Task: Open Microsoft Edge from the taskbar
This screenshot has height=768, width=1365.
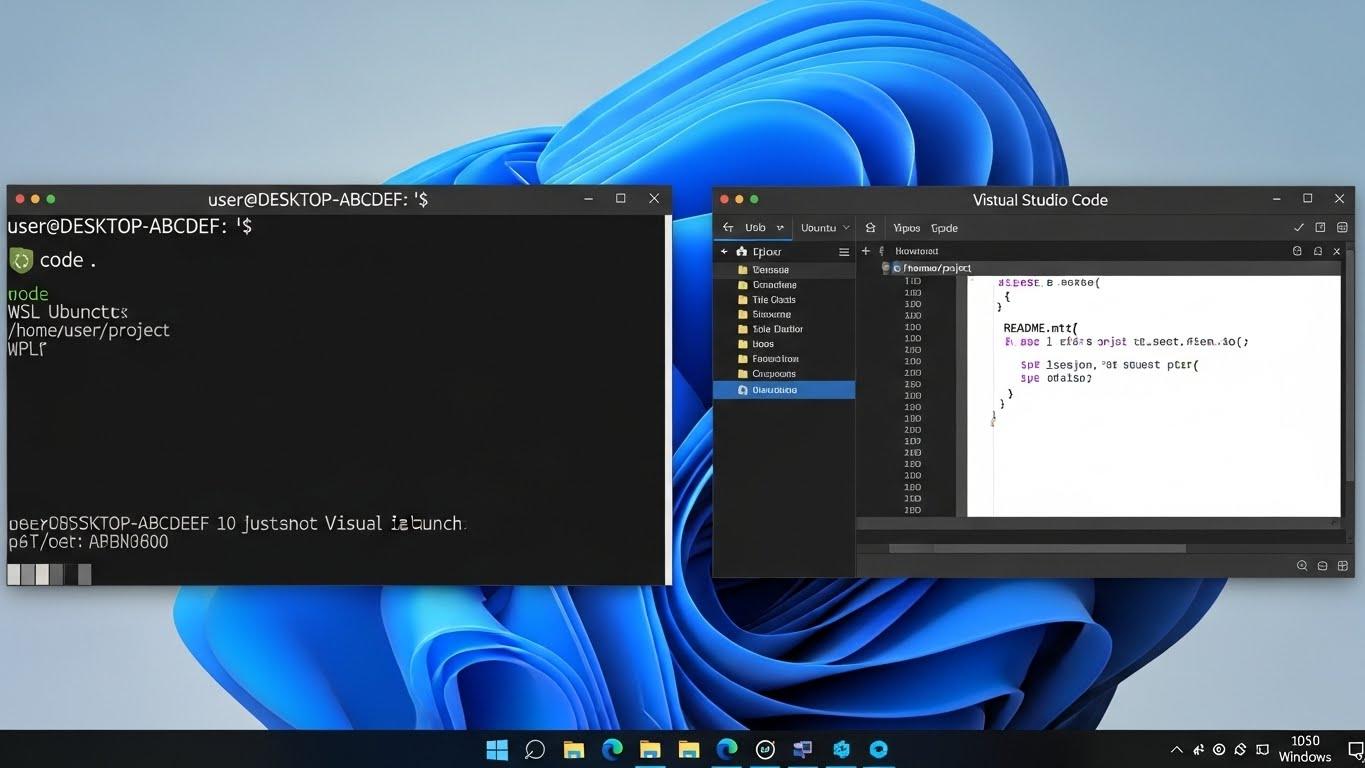Action: tap(611, 749)
